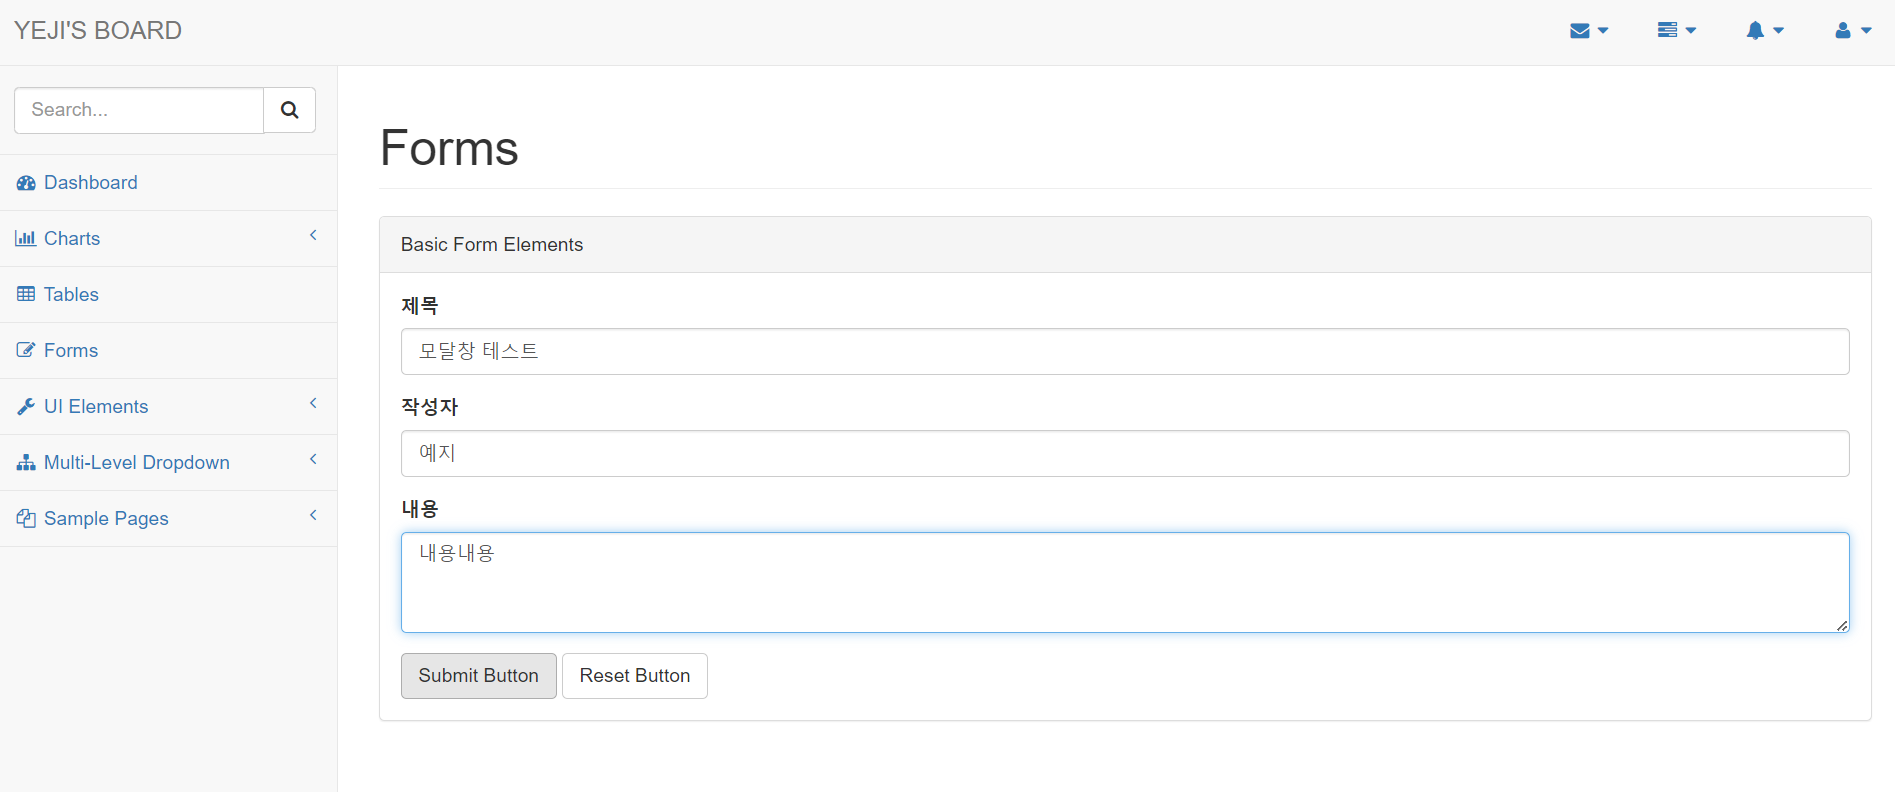This screenshot has height=792, width=1895.
Task: Click the Submit Button
Action: pos(479,676)
